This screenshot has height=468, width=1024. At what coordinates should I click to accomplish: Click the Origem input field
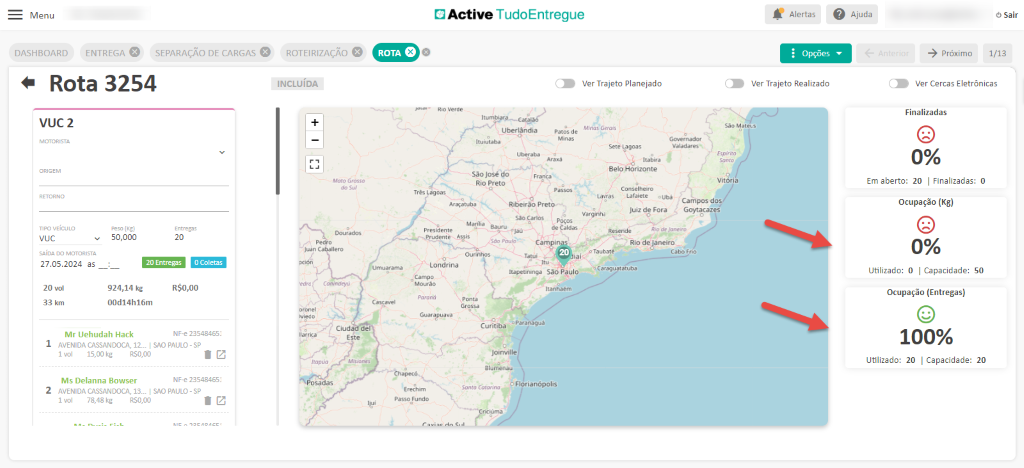coord(134,179)
